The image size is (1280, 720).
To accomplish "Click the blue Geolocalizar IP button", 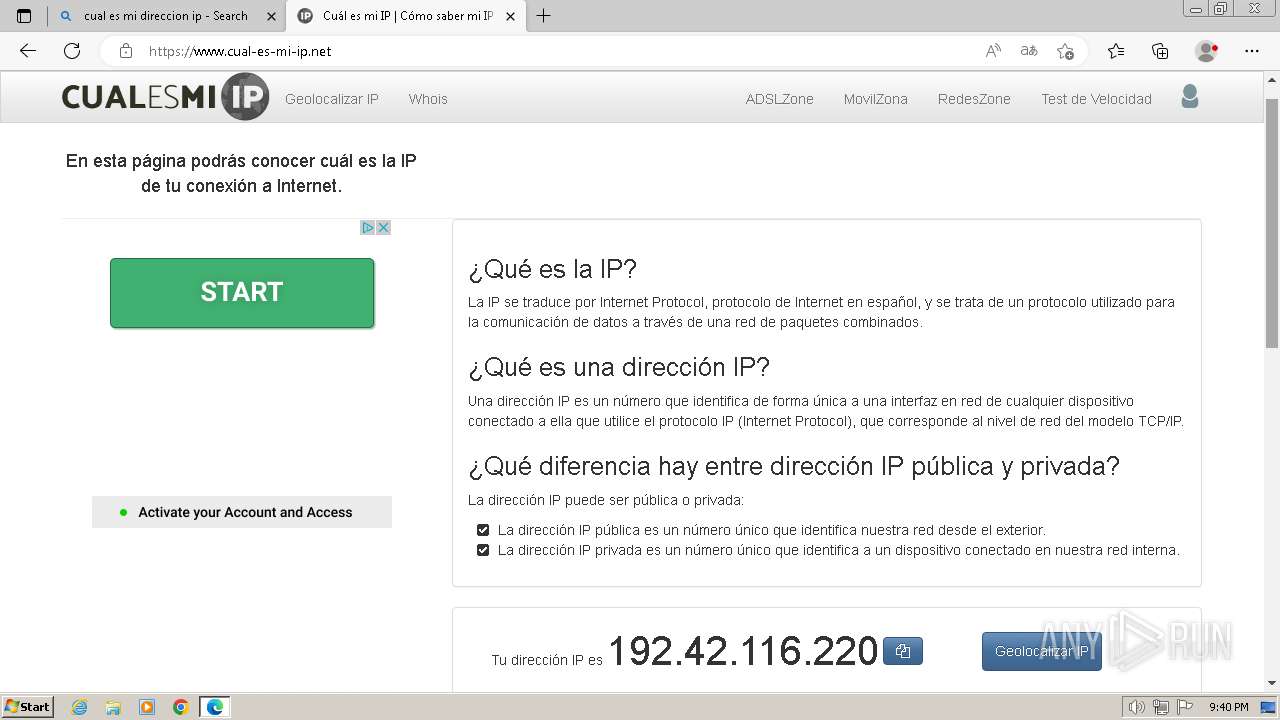I will [1042, 651].
